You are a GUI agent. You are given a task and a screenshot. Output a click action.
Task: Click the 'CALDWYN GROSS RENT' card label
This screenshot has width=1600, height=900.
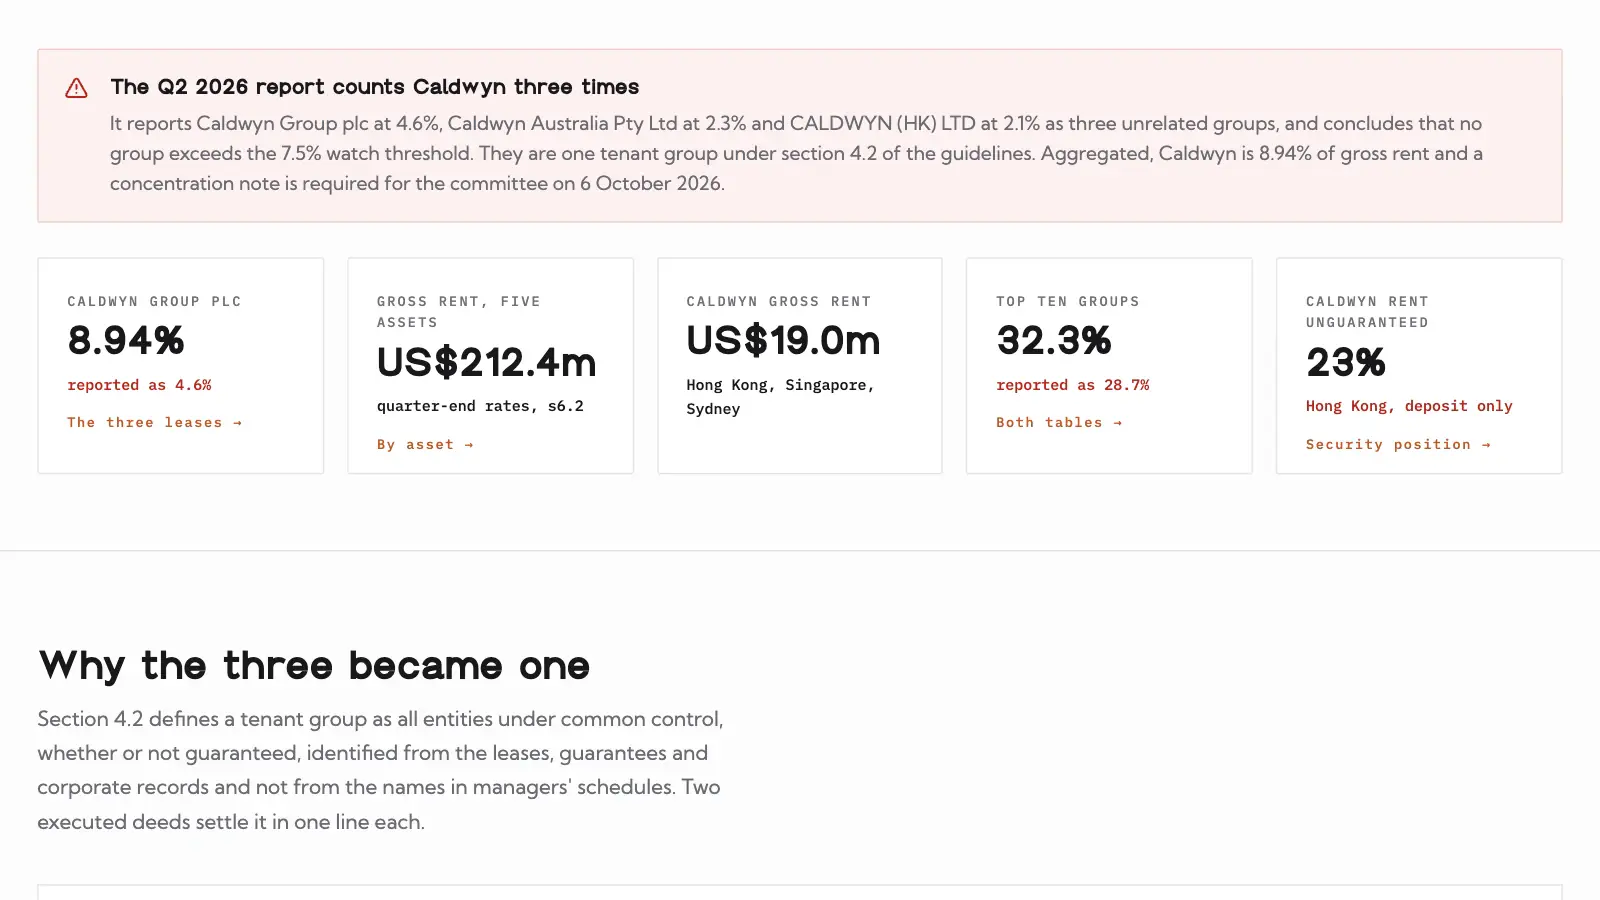779,301
